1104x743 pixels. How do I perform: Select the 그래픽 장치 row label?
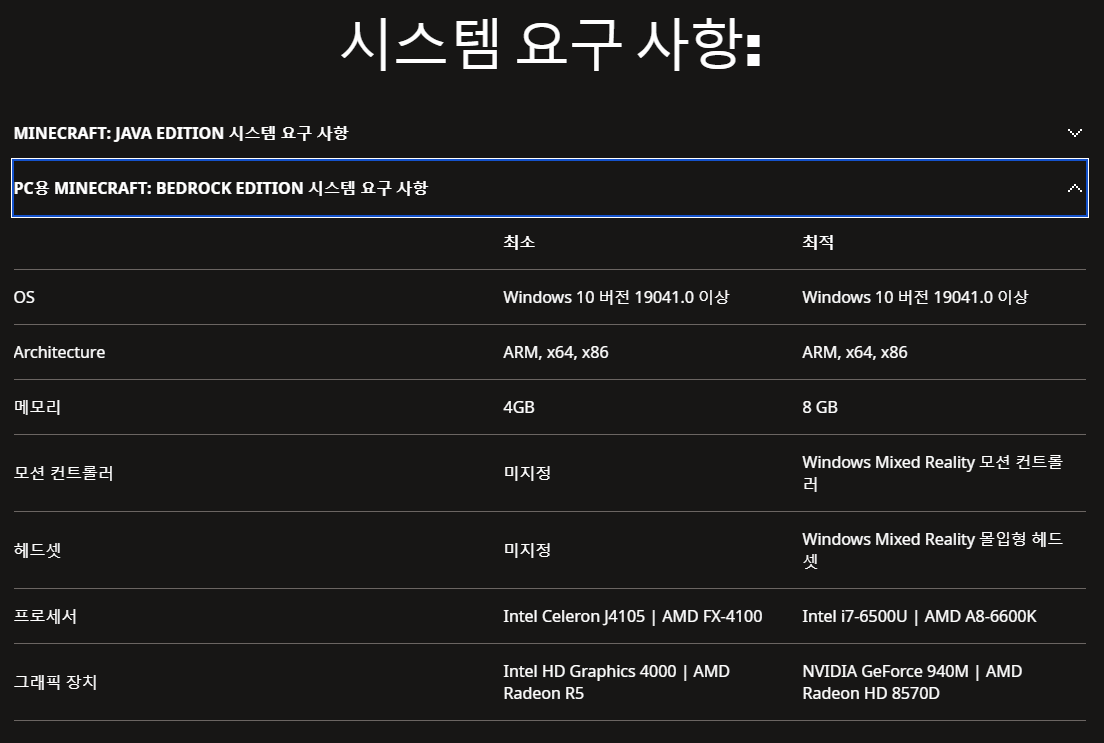click(x=55, y=682)
